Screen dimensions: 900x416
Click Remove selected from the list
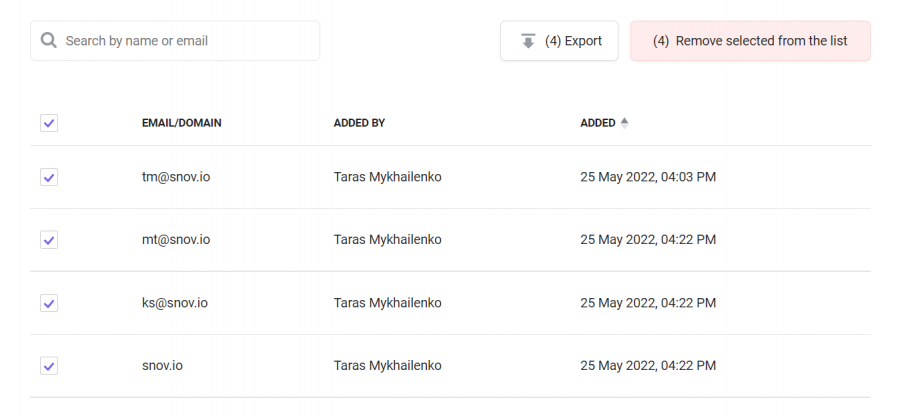750,41
